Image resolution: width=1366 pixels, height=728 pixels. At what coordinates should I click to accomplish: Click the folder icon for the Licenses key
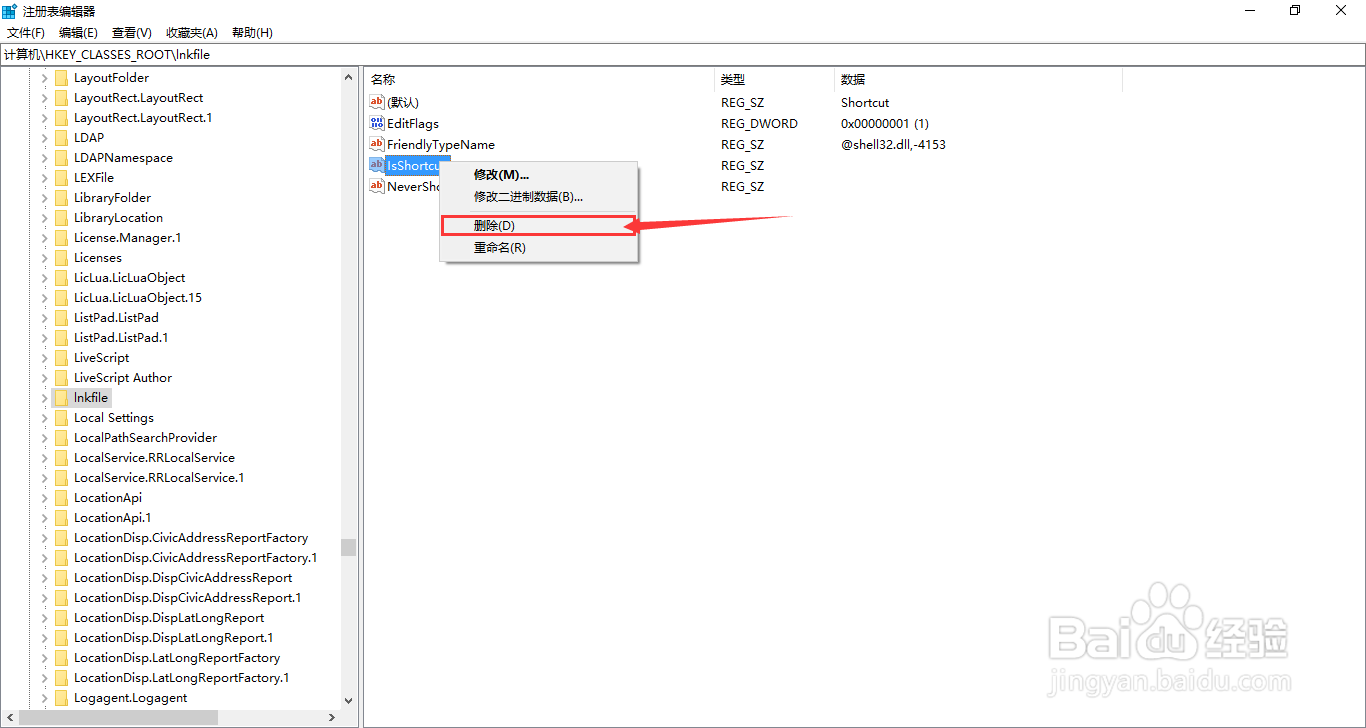[x=62, y=257]
